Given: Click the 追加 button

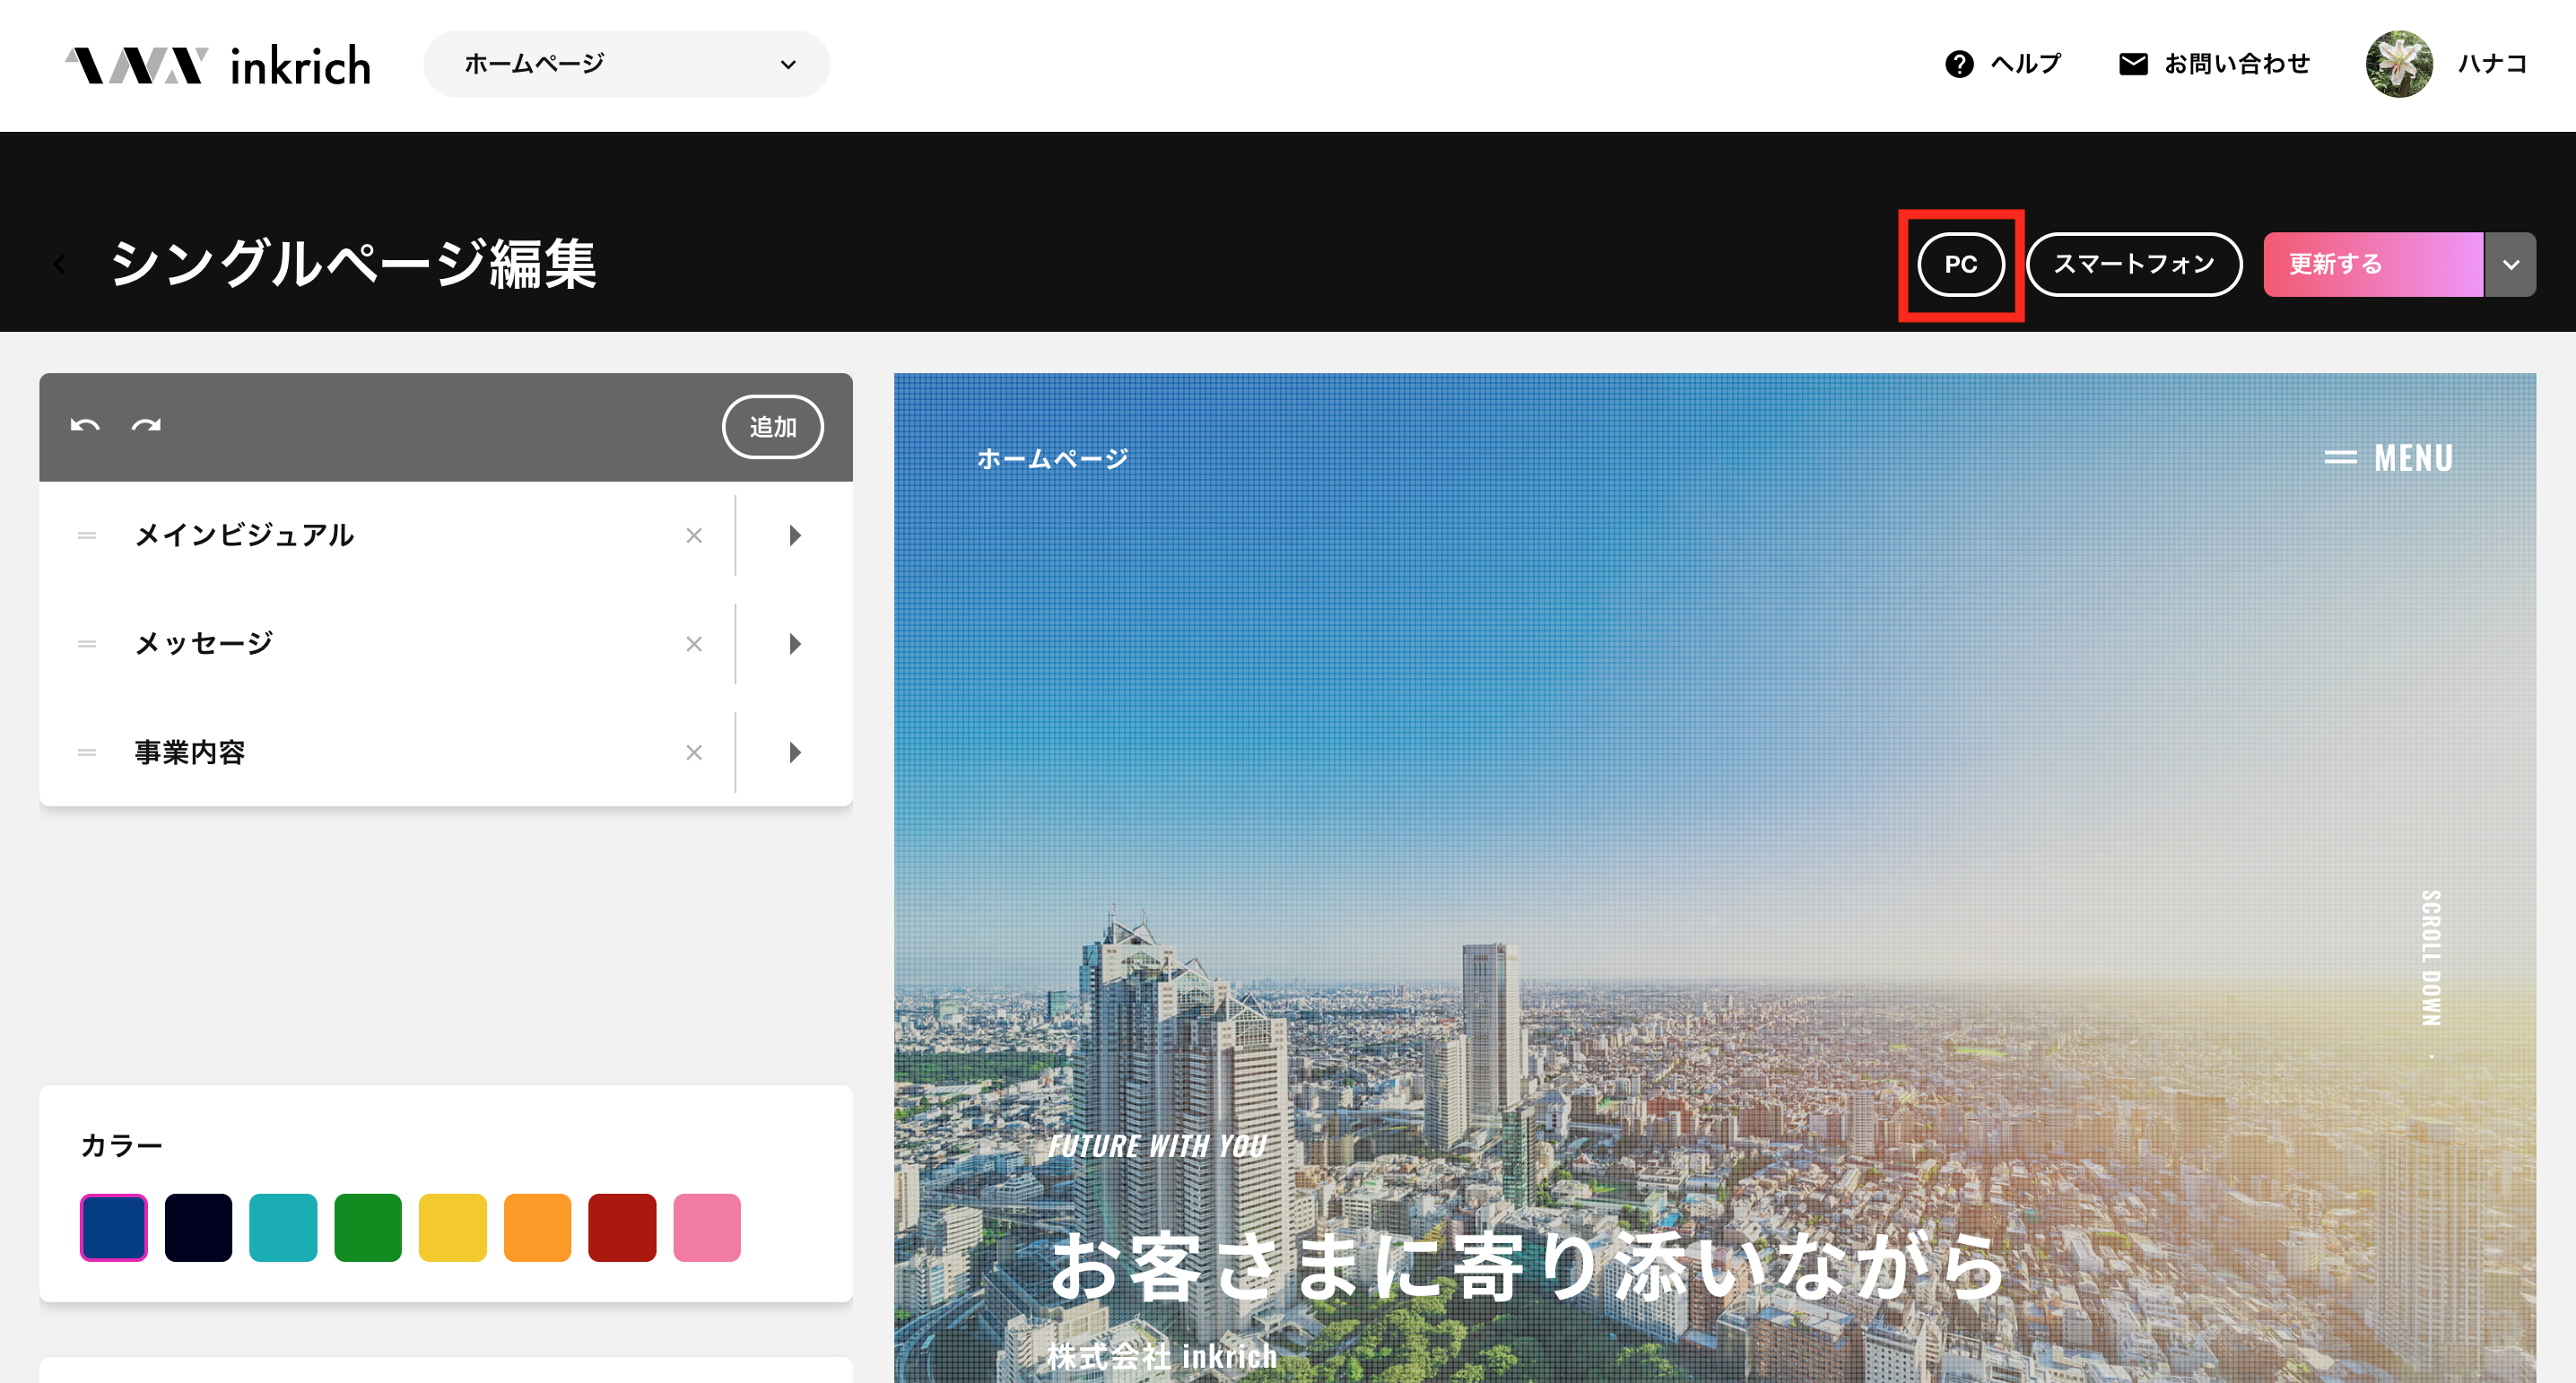Looking at the screenshot, I should coord(772,427).
